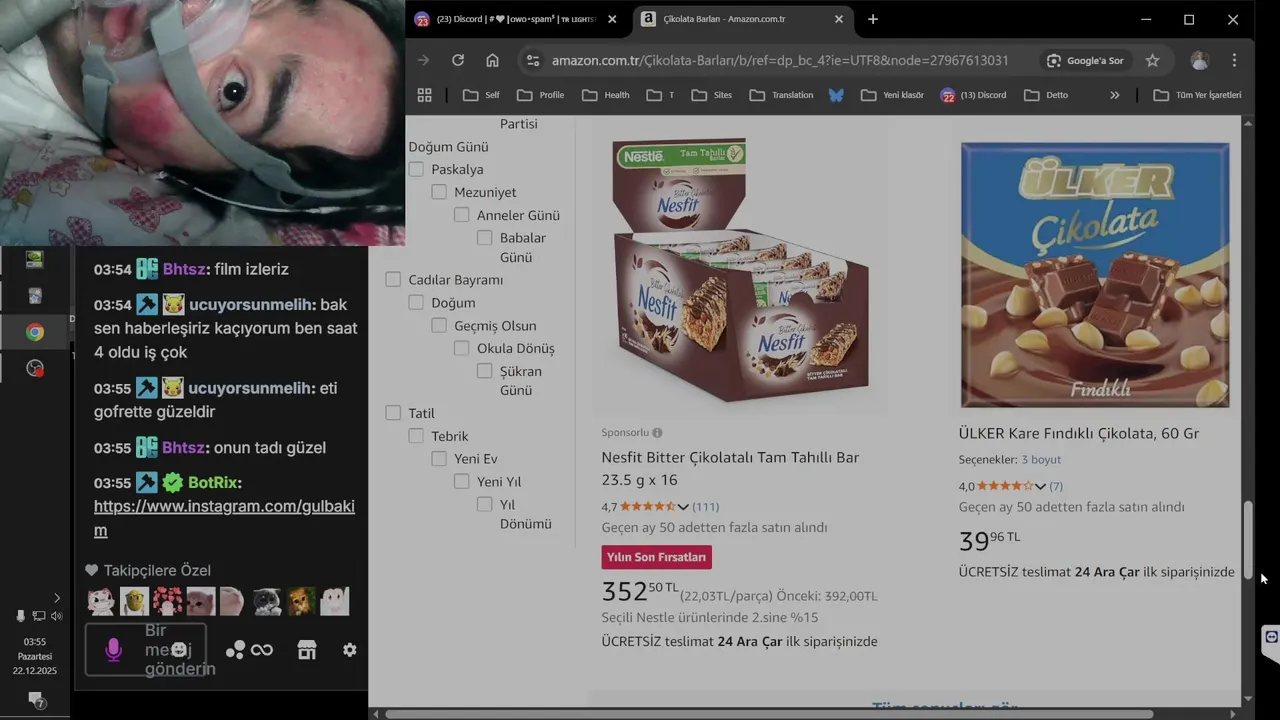Viewport: 1280px width, 720px height.
Task: Click the OBS recording icon in taskbar
Action: [35, 369]
